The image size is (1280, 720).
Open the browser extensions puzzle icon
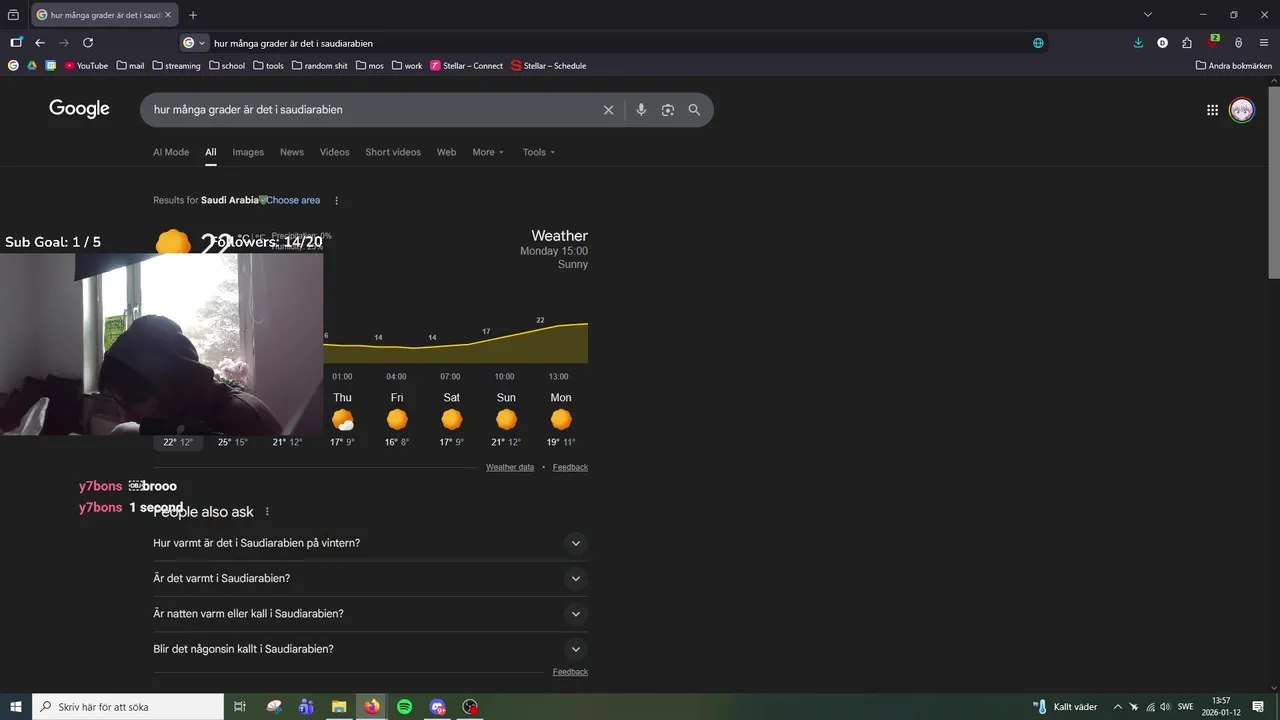click(x=1187, y=43)
